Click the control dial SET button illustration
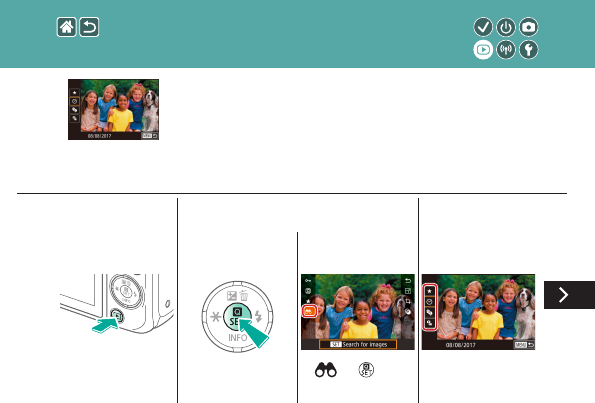This screenshot has height=403, width=595. (x=238, y=316)
